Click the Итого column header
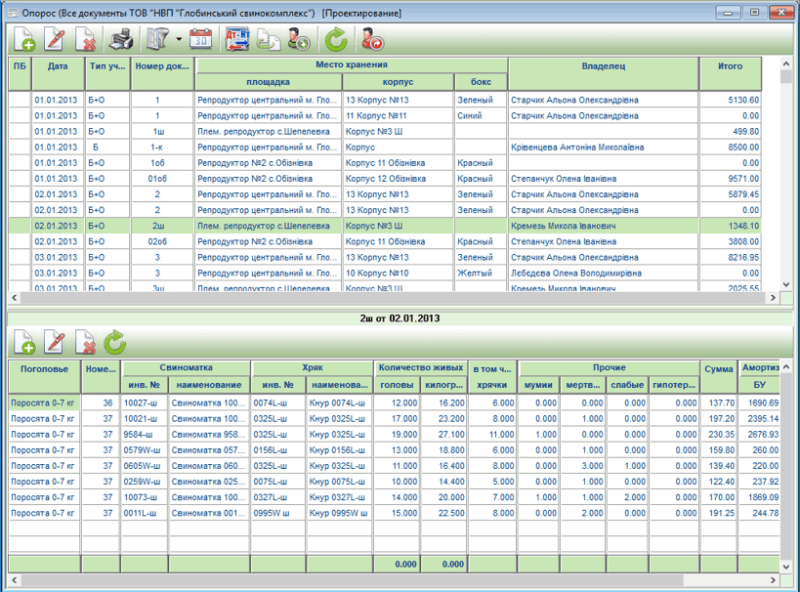This screenshot has height=592, width=800. (730, 66)
